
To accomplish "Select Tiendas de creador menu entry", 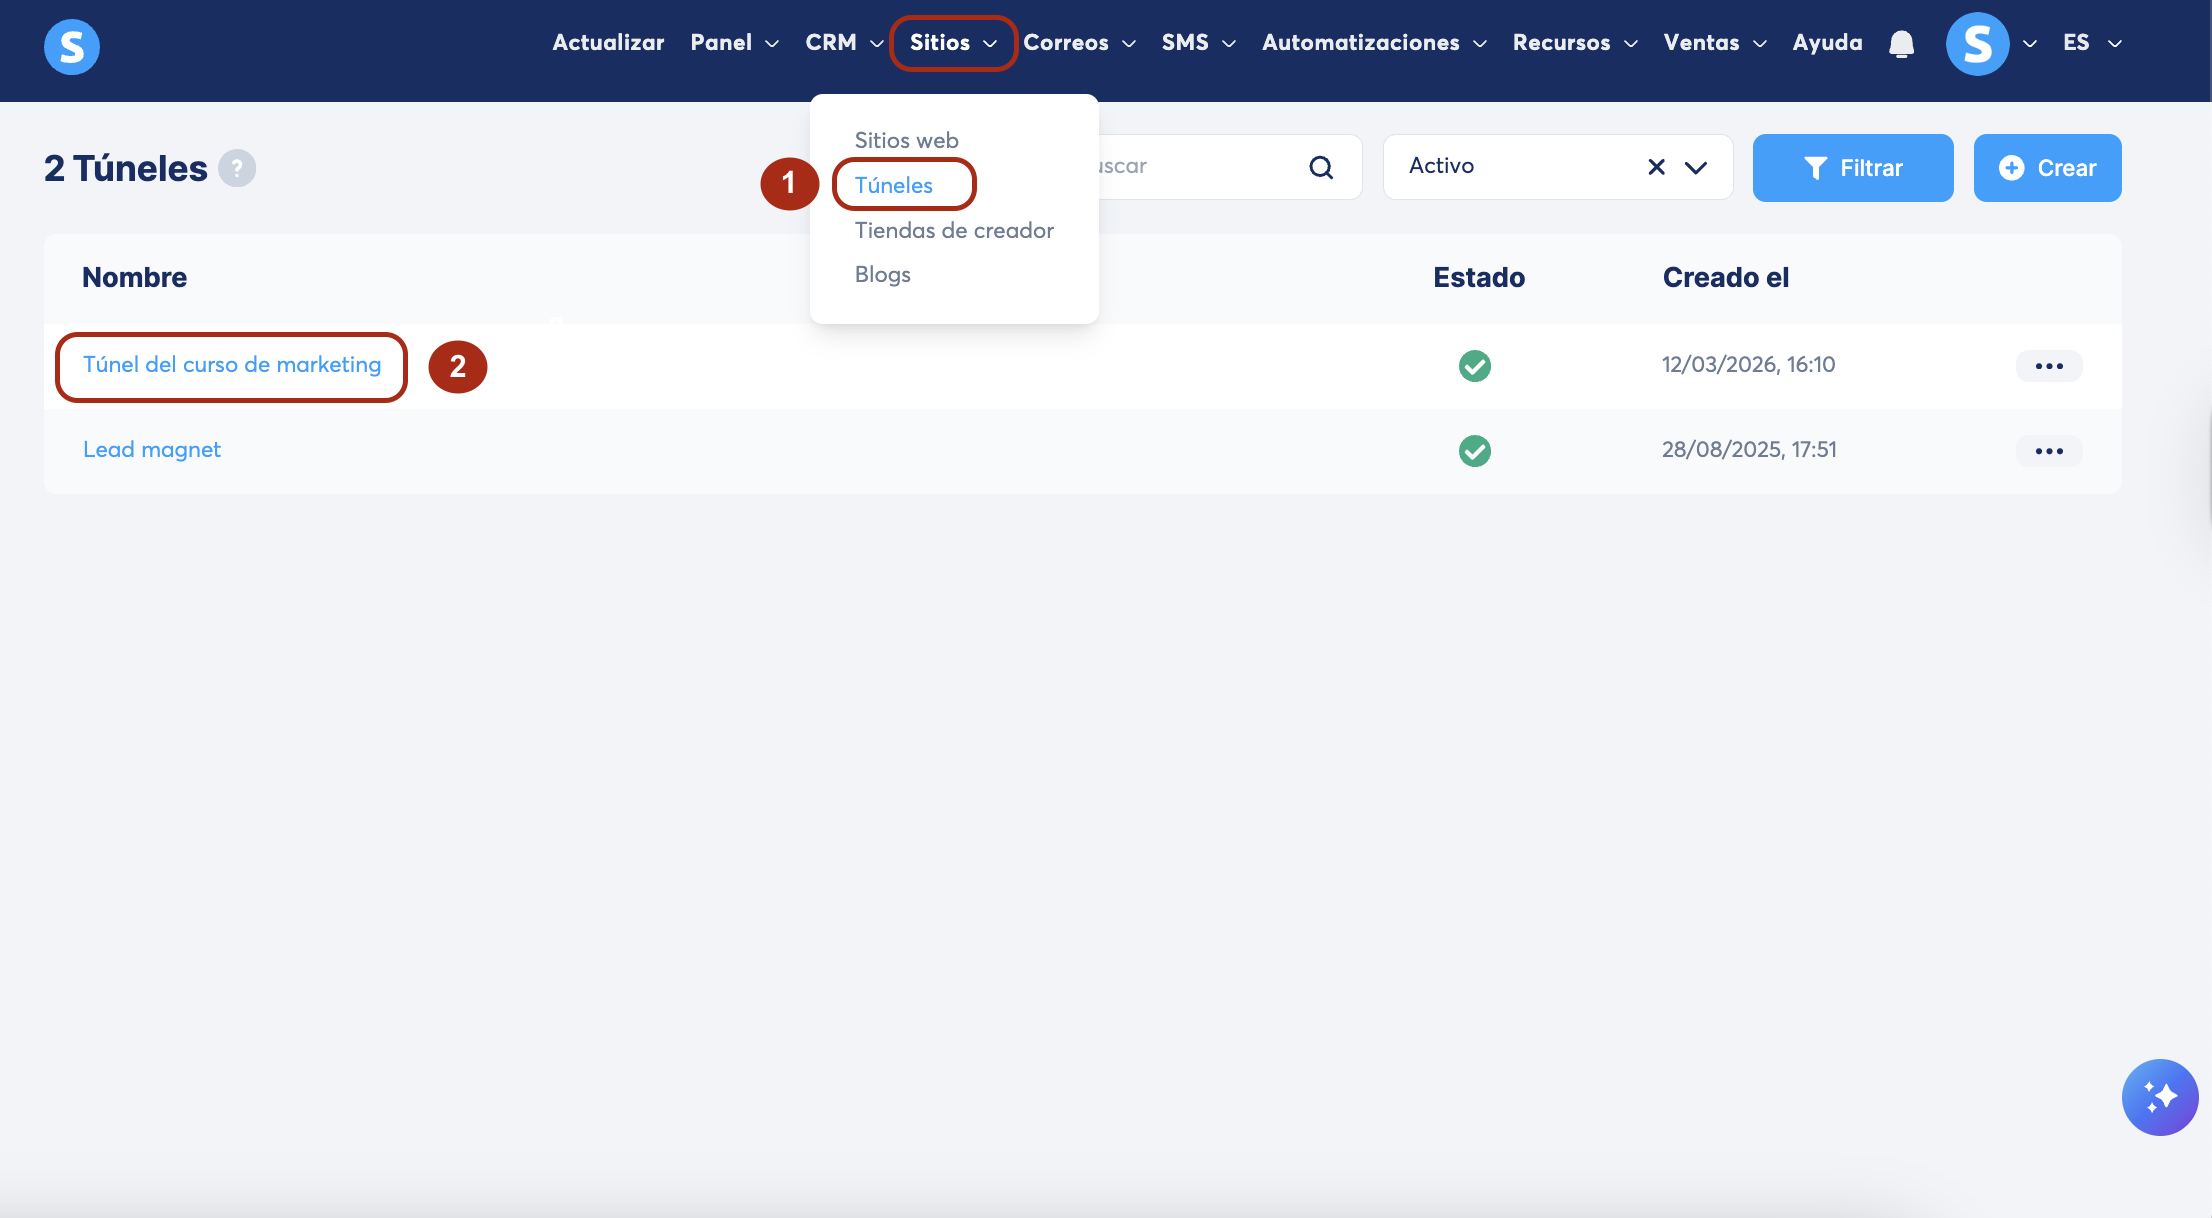I will pos(953,230).
